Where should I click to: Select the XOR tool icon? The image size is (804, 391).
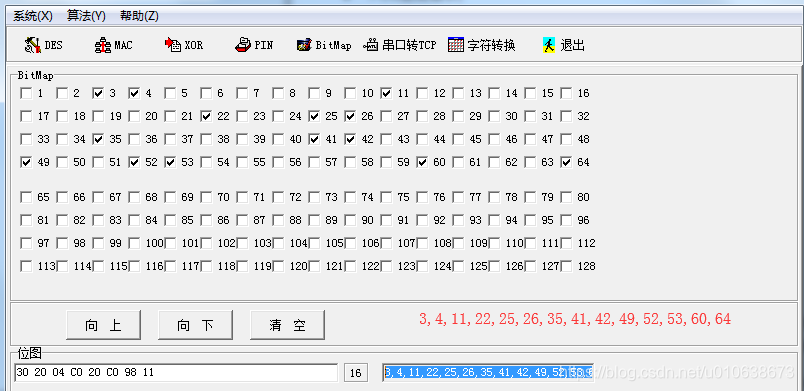(x=173, y=45)
